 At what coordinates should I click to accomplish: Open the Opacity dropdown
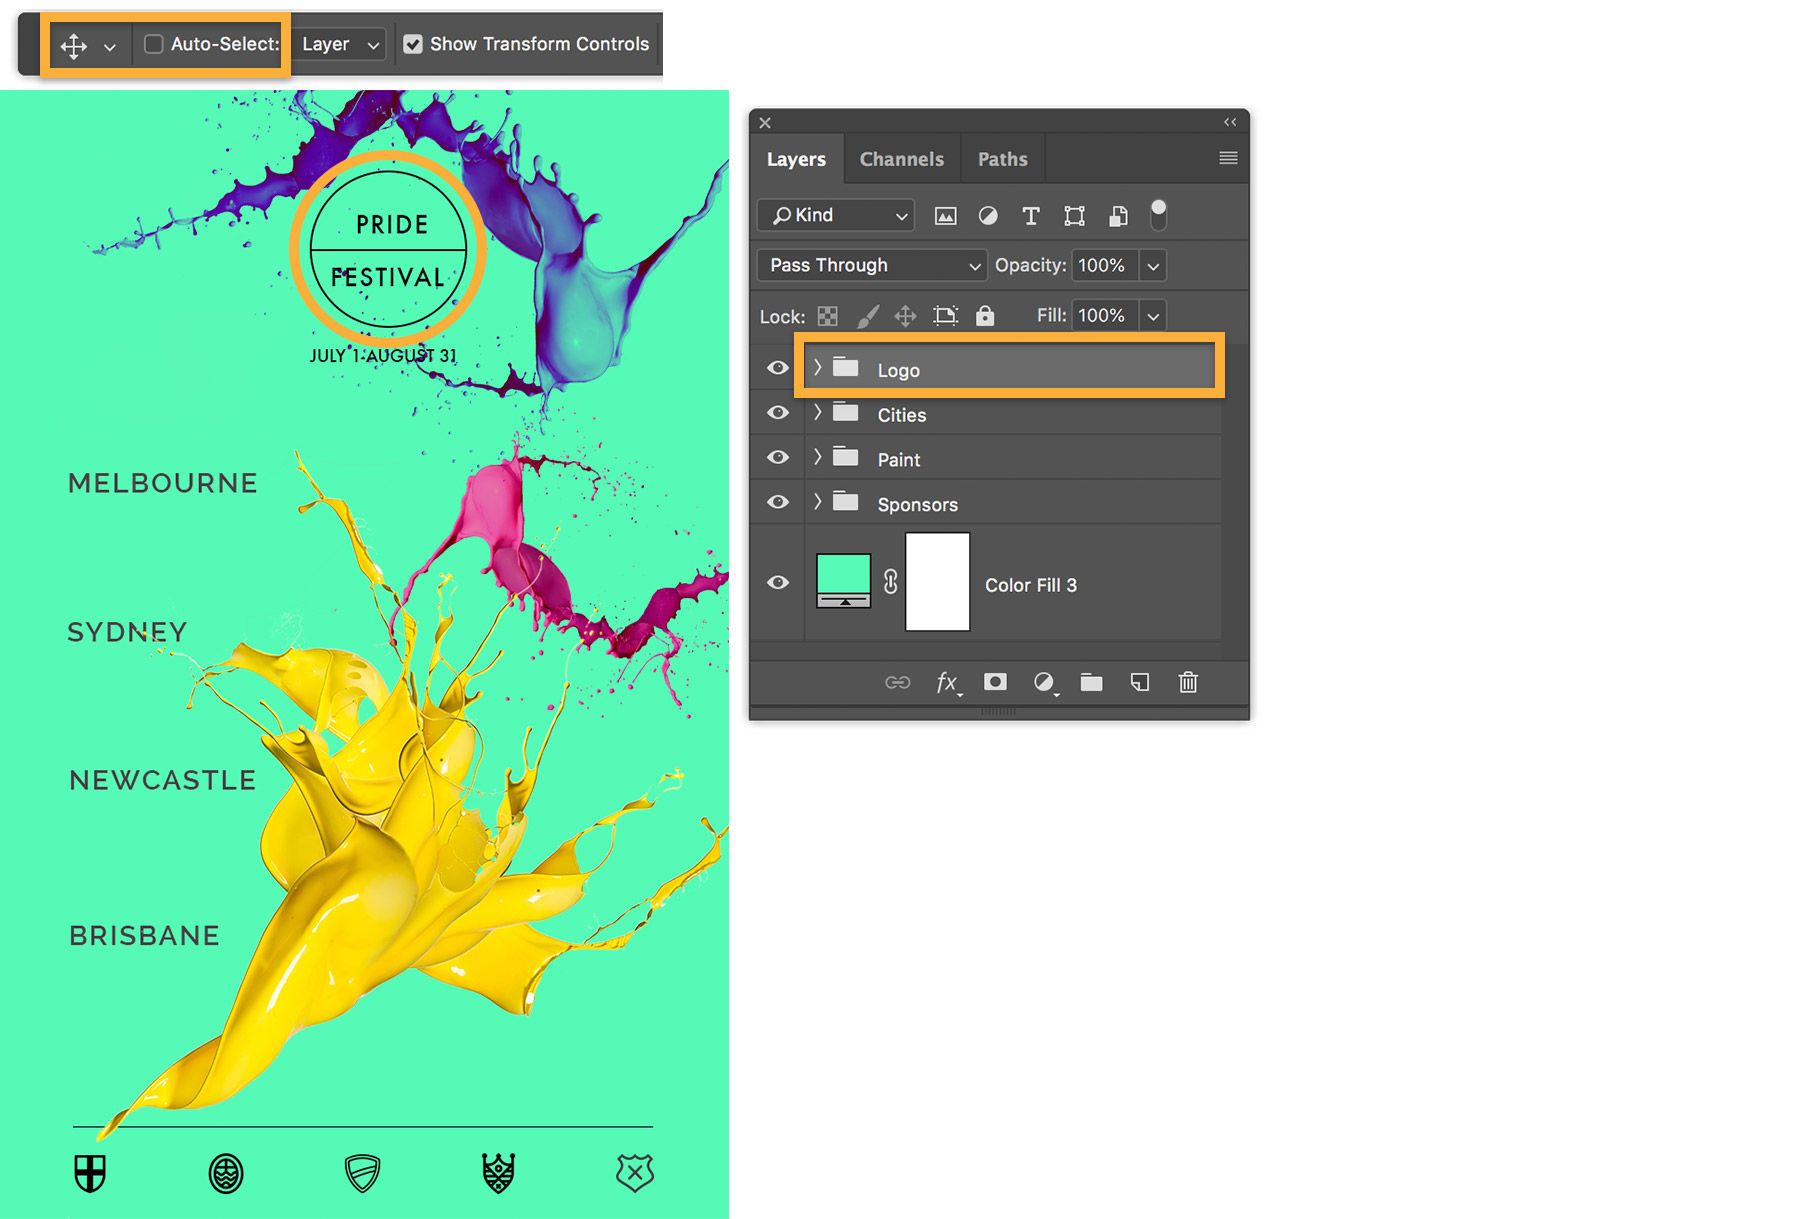(1153, 265)
